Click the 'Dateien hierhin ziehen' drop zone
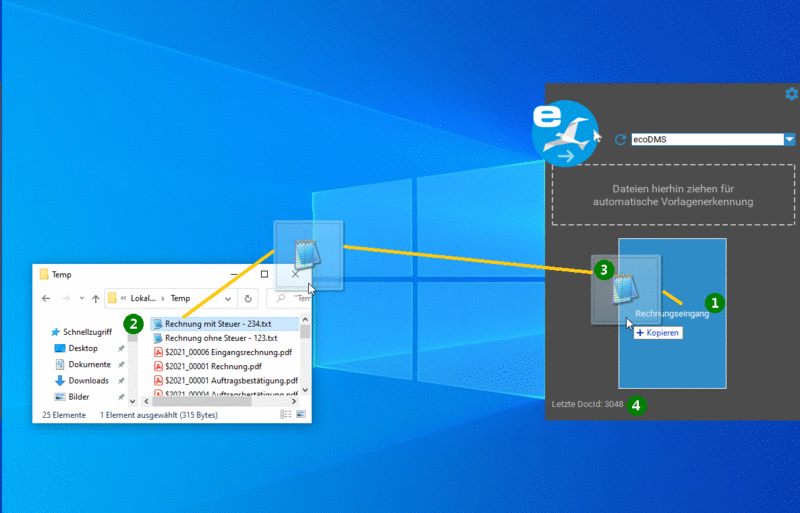 (x=673, y=195)
